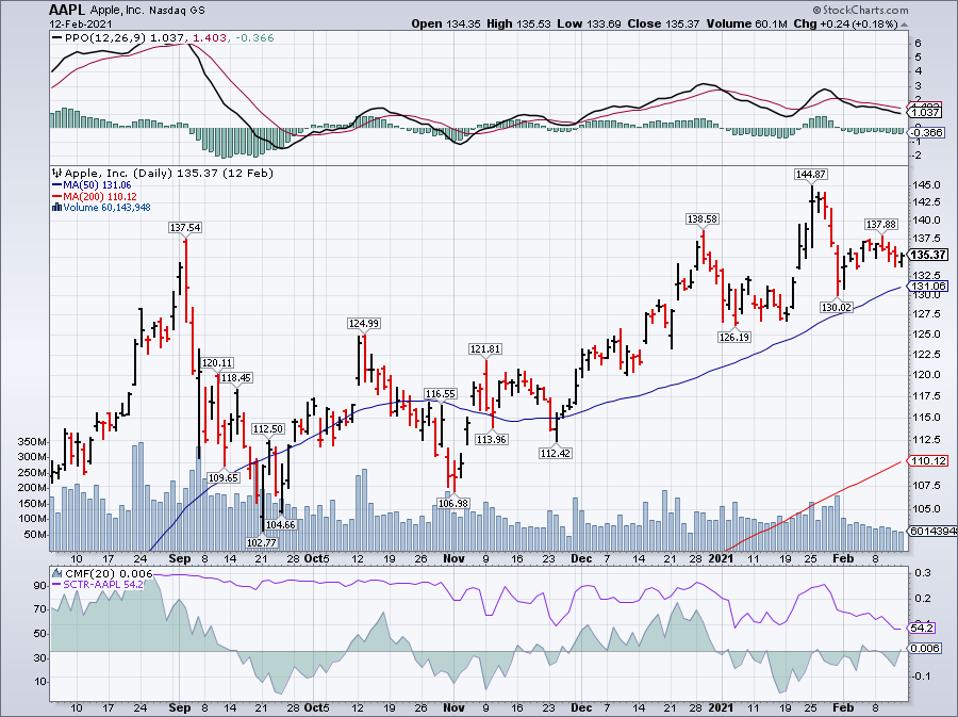The image size is (958, 717).
Task: Click the red line marker for MA(200)
Action: point(56,197)
